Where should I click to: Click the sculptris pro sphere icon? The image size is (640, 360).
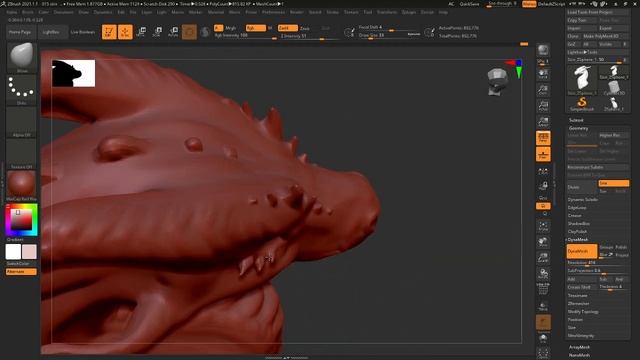[205, 32]
